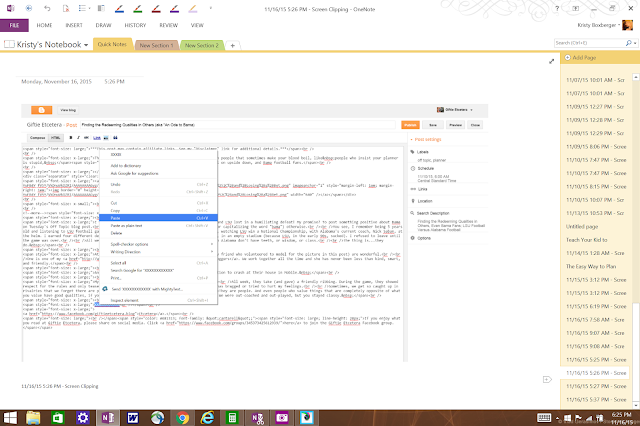Open Calculator from the taskbar

(x=232, y=418)
